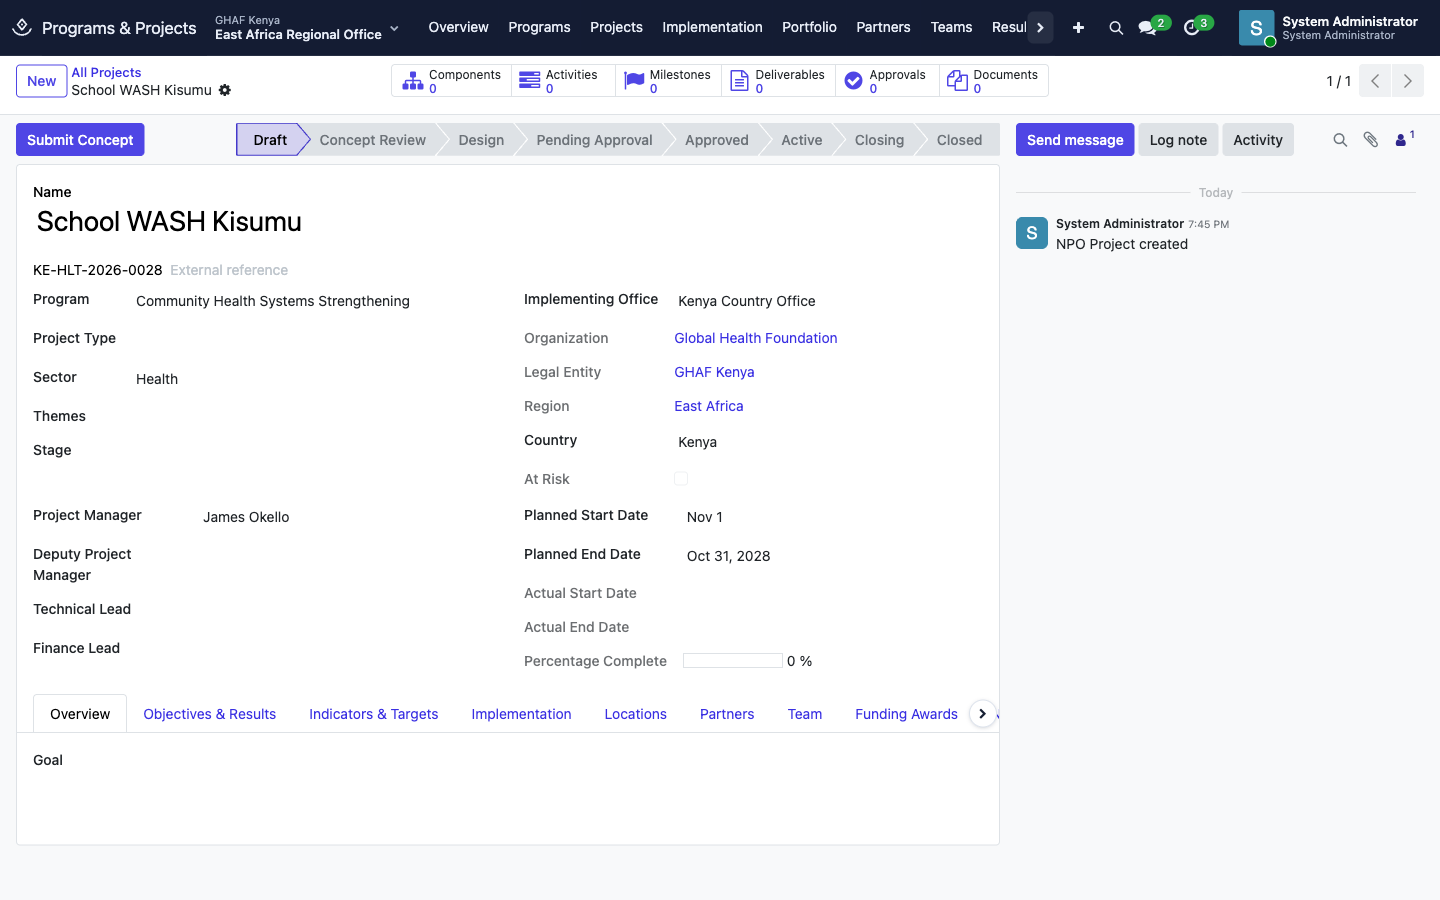Click the Planned End Date field

click(832, 556)
